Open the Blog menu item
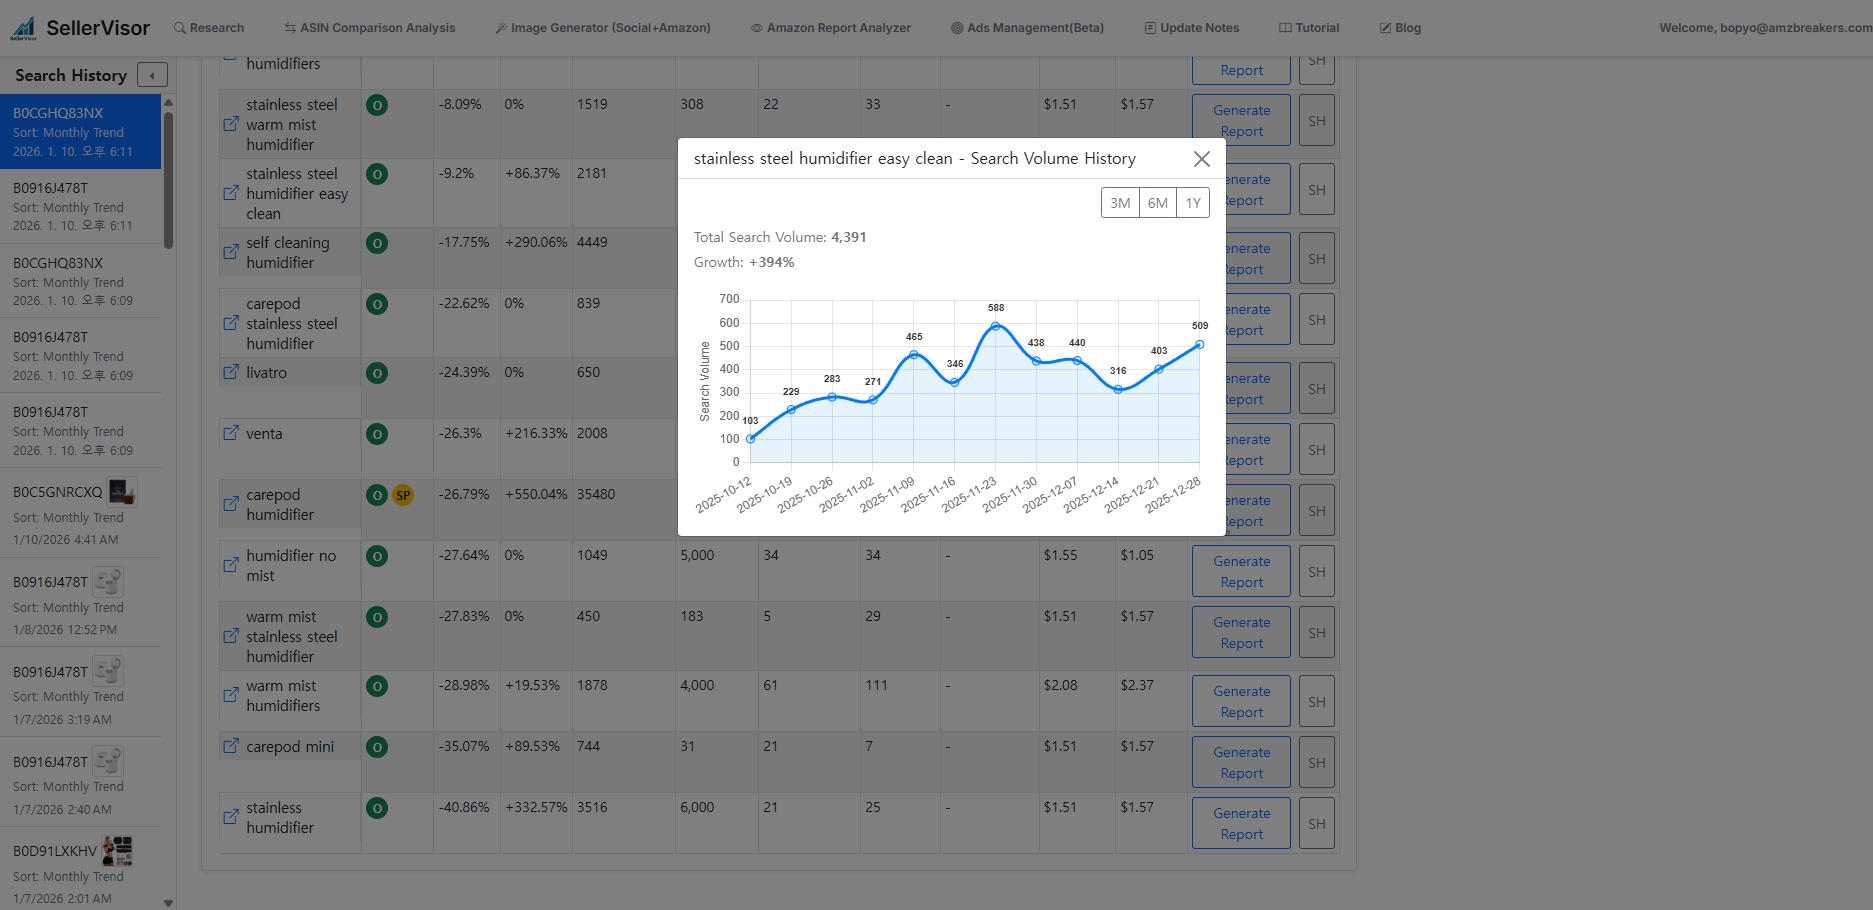The width and height of the screenshot is (1873, 910). (1399, 27)
